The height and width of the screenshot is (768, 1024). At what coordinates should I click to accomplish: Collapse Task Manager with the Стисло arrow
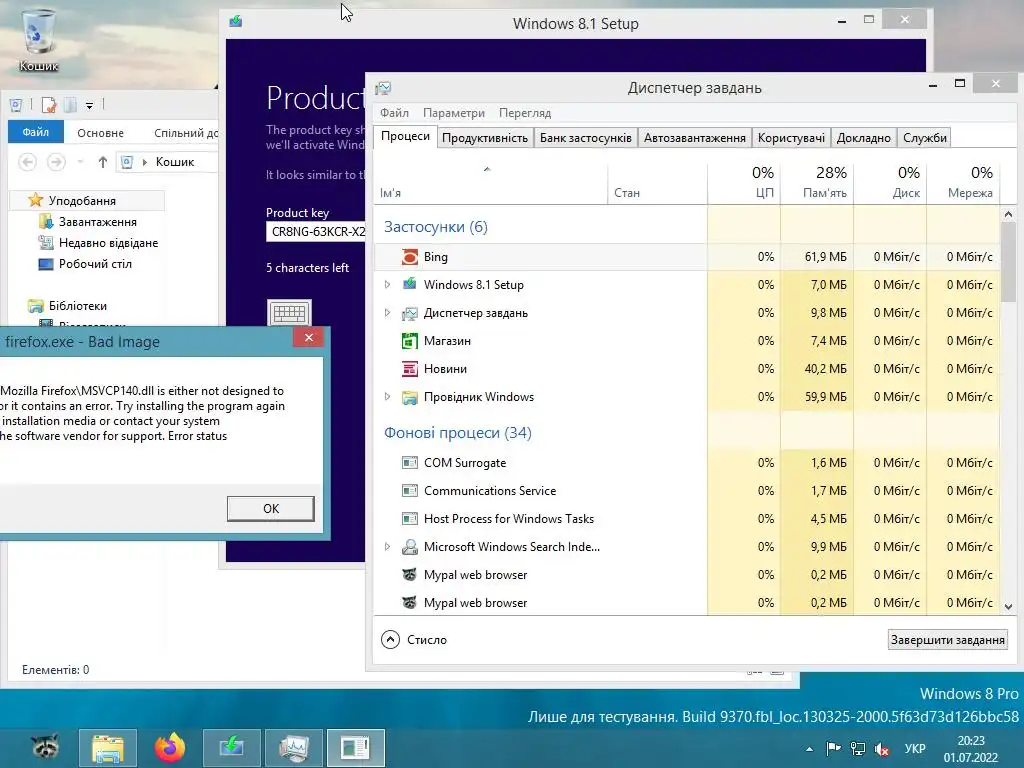[390, 639]
